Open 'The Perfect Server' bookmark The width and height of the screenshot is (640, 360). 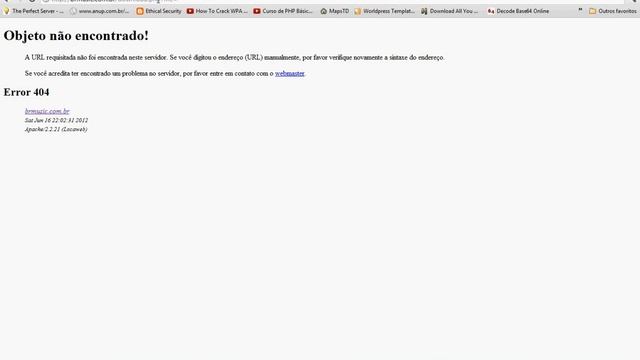(x=34, y=11)
